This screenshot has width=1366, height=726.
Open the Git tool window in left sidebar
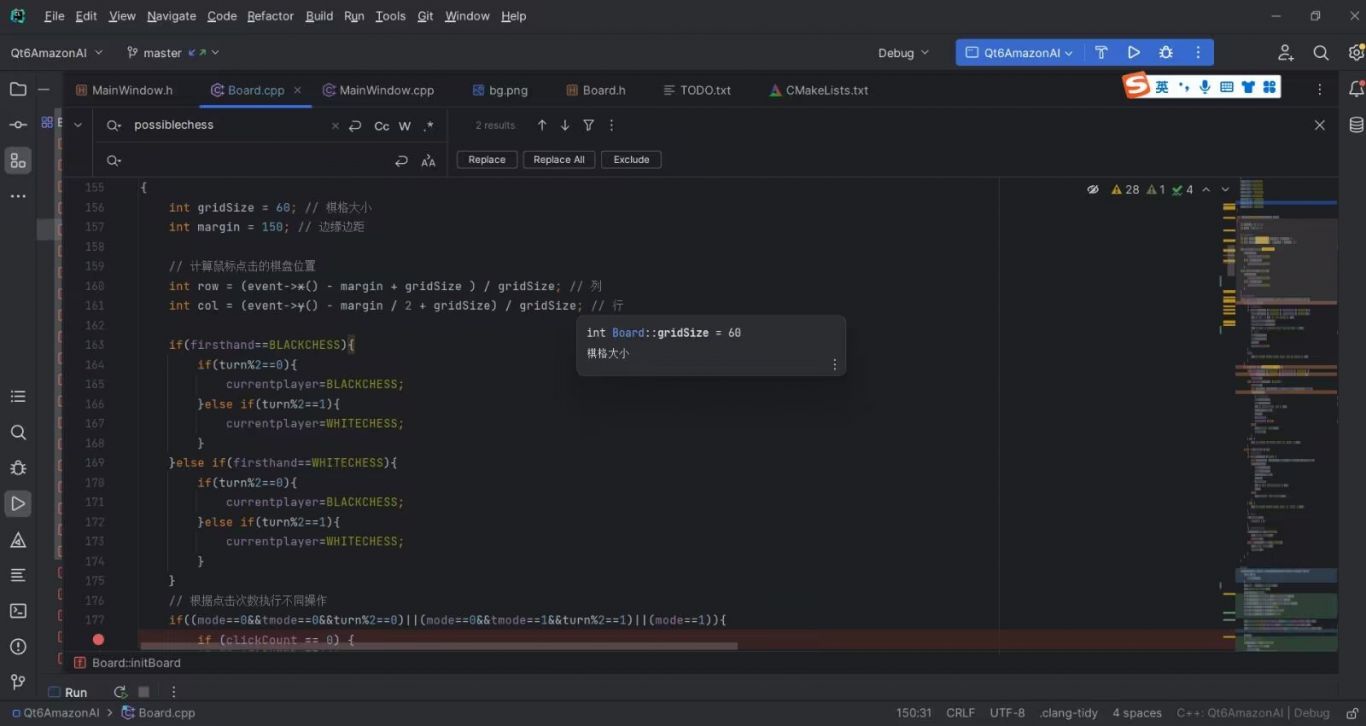(x=18, y=682)
